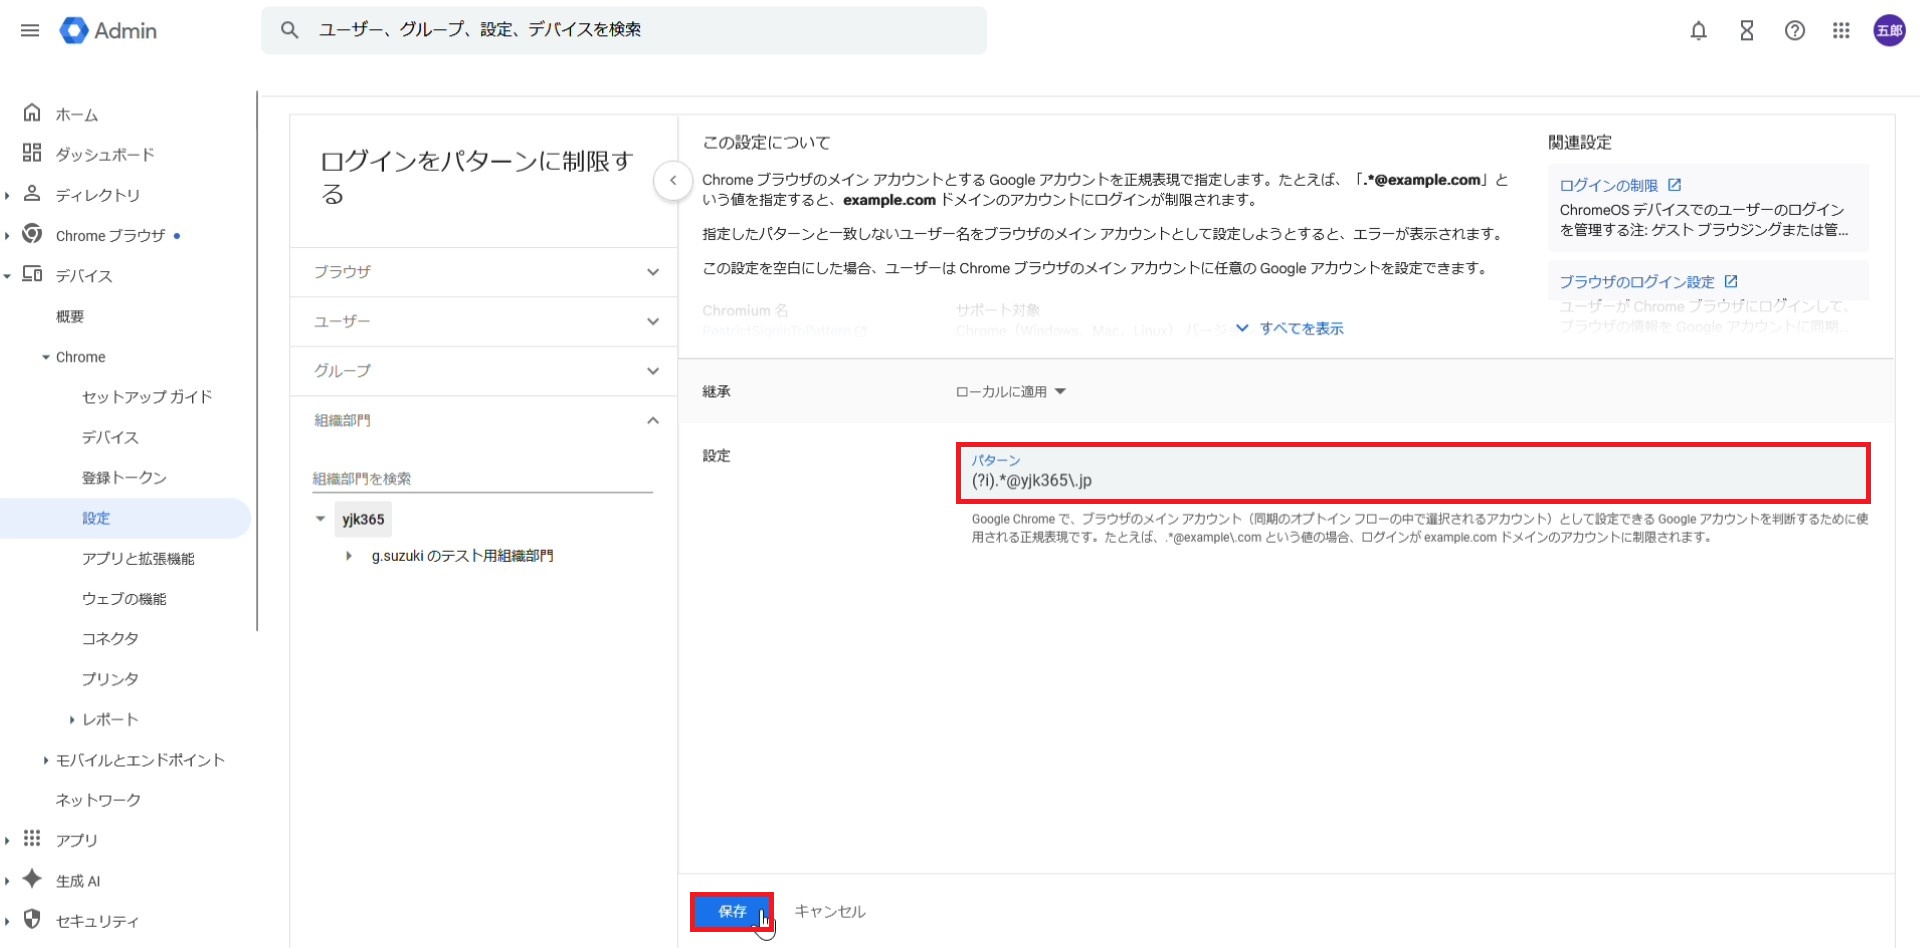Open ダッシュボード in the sidebar
The height and width of the screenshot is (948, 1920).
click(104, 155)
